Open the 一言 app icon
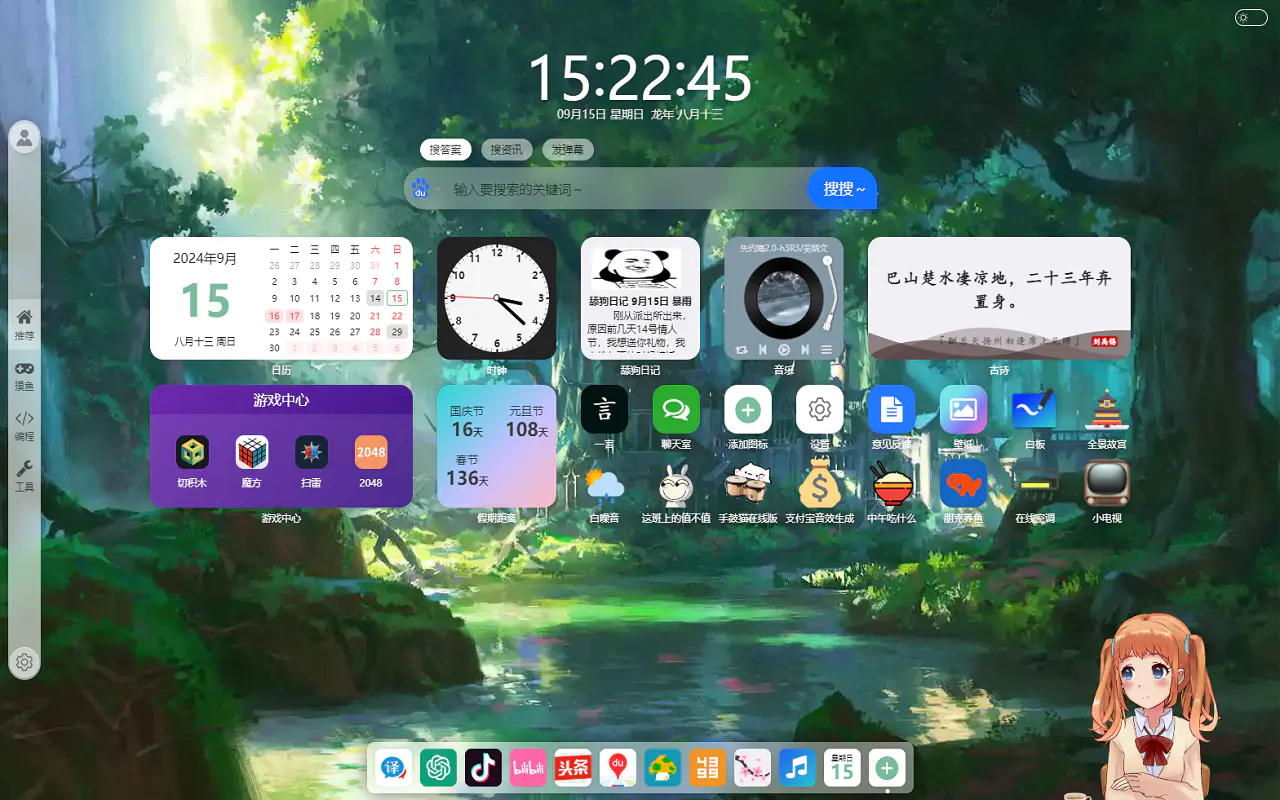Screen dimensions: 1280x800 click(x=604, y=409)
